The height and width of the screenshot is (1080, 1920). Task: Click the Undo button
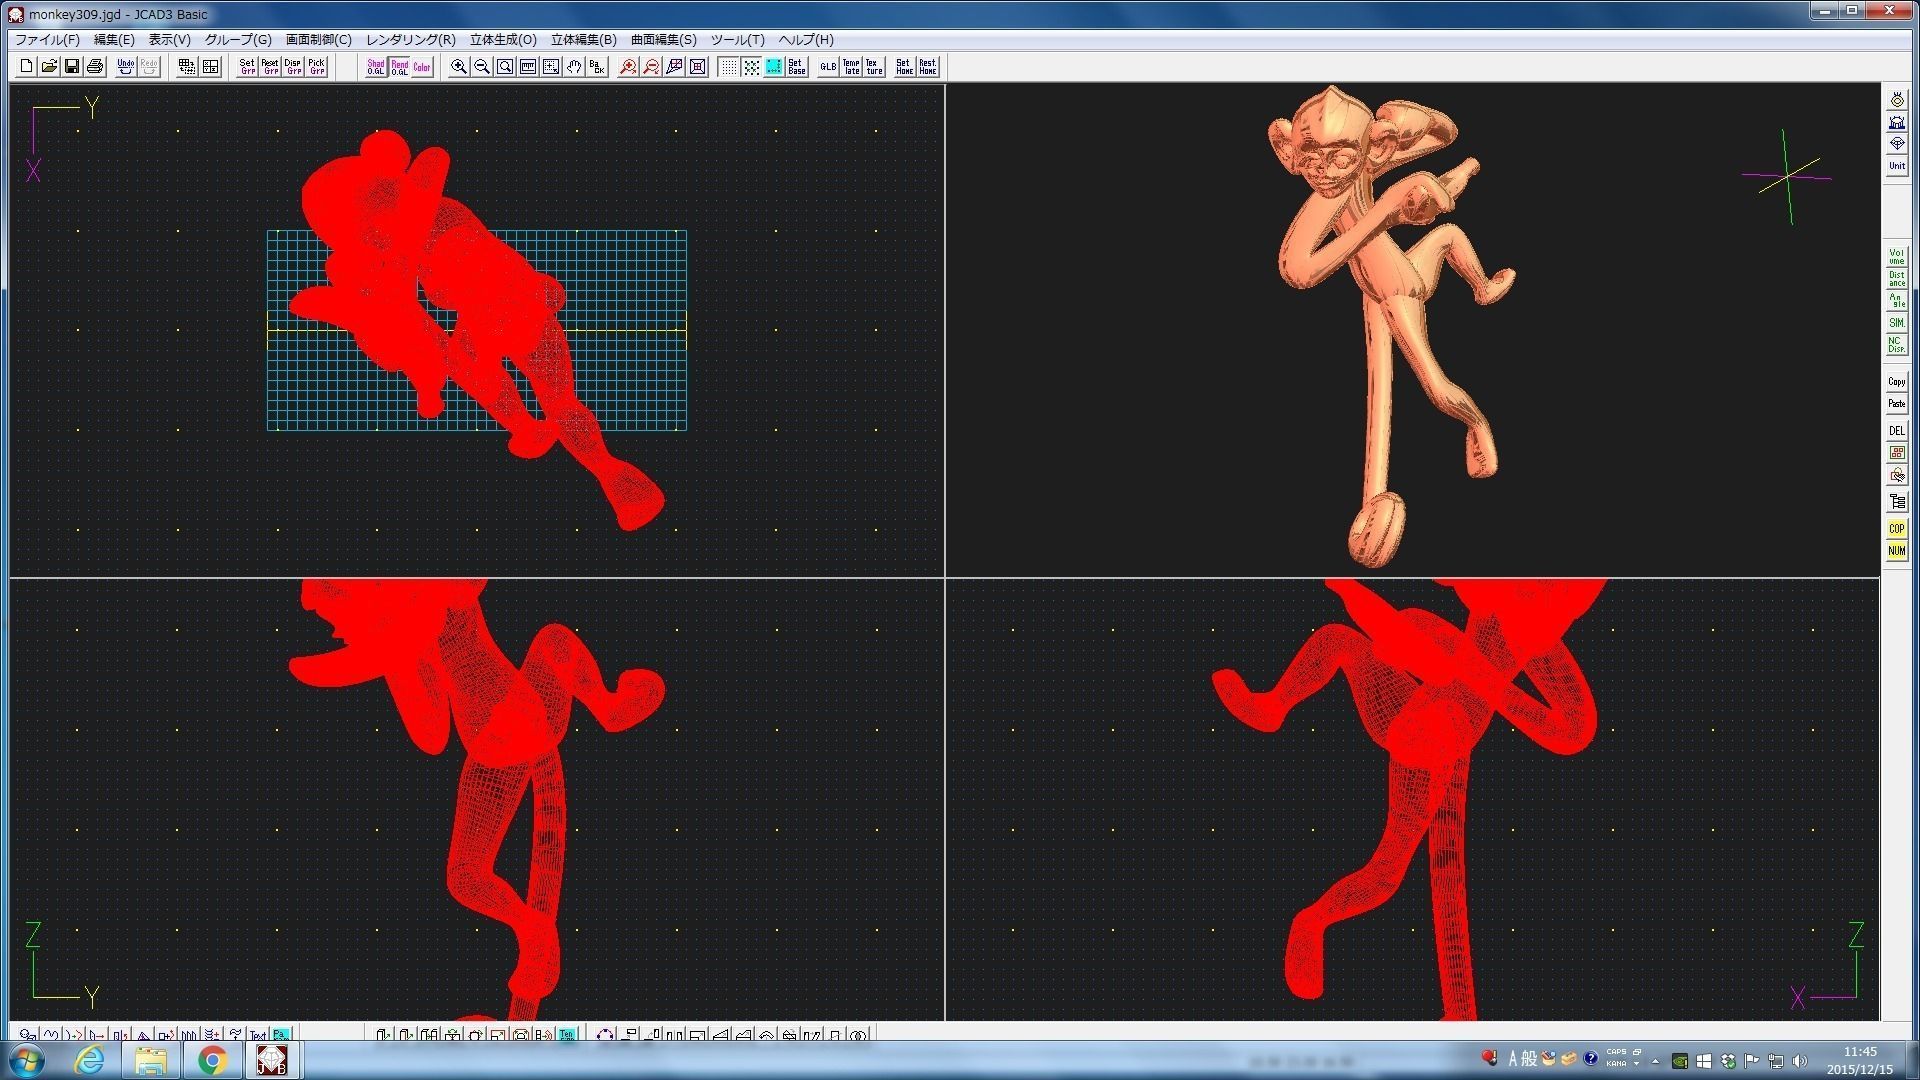125,67
